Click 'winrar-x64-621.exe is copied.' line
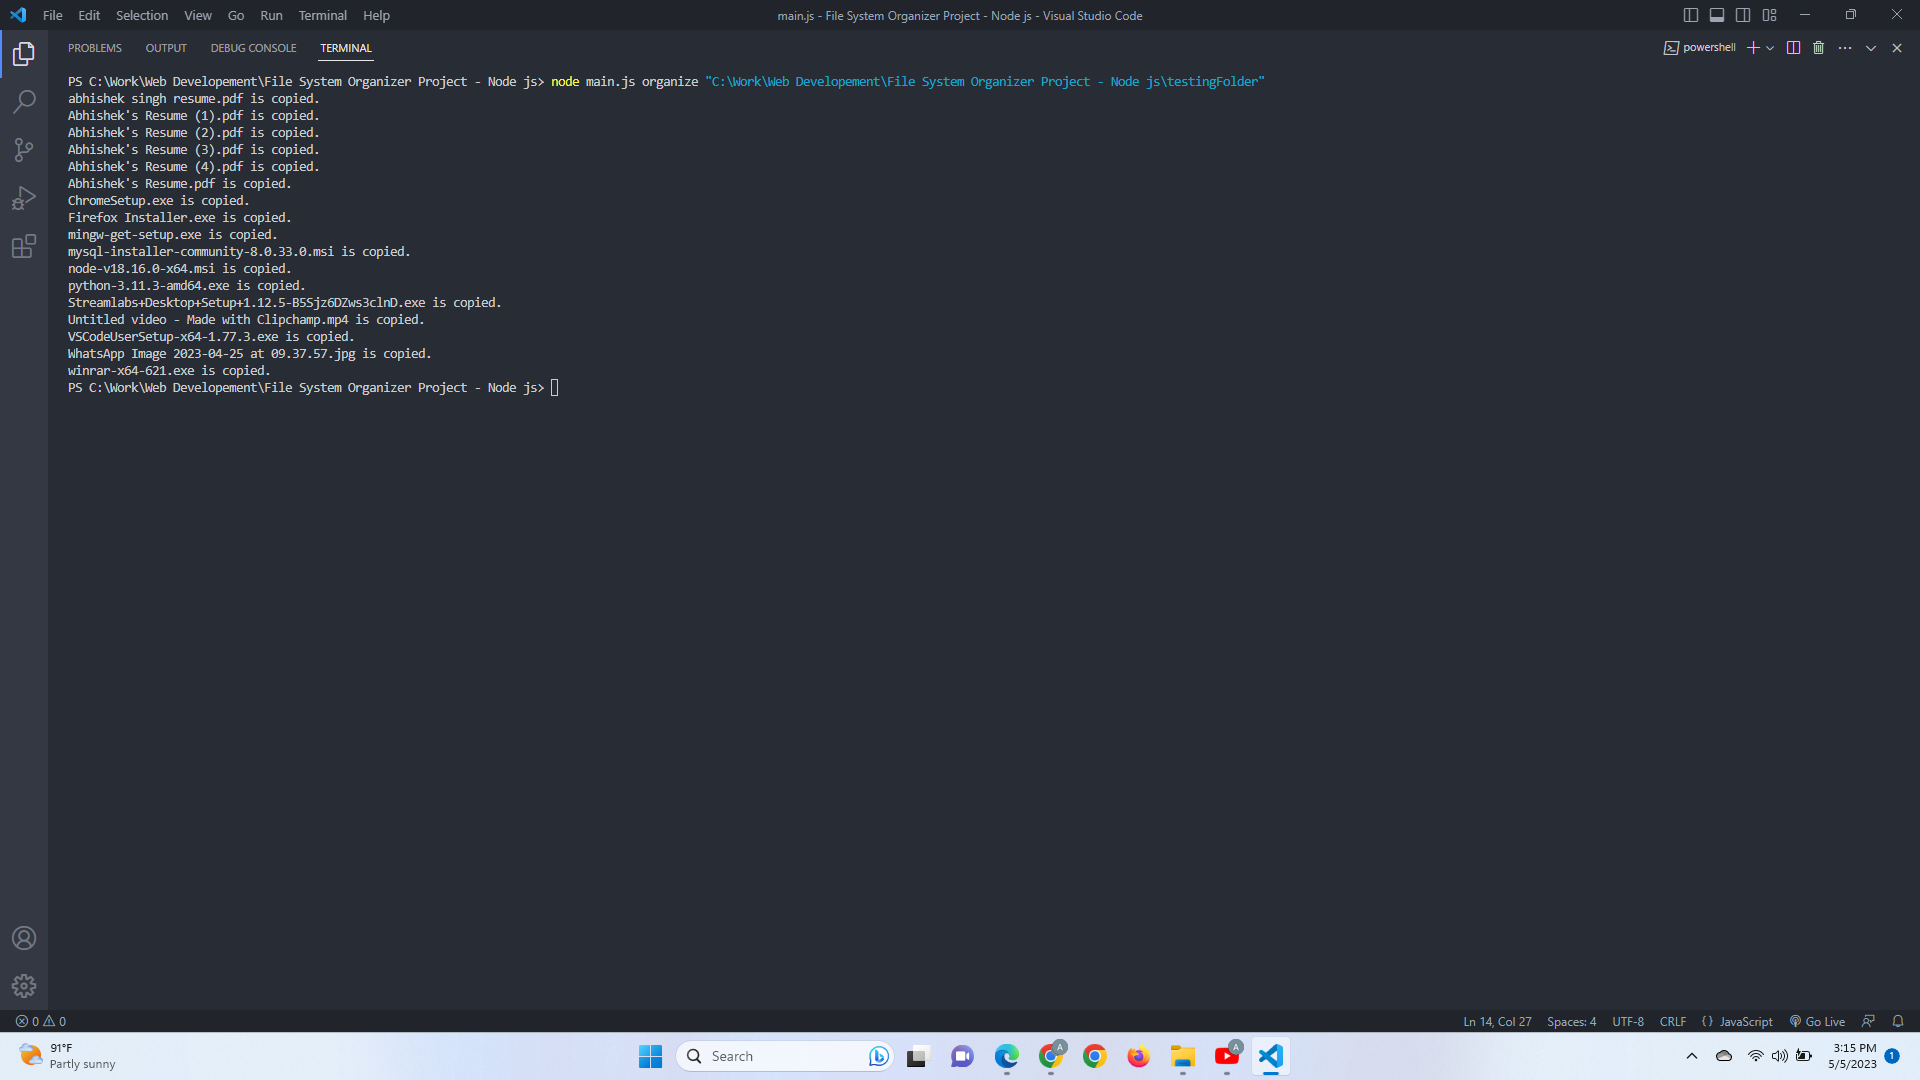 (x=169, y=371)
